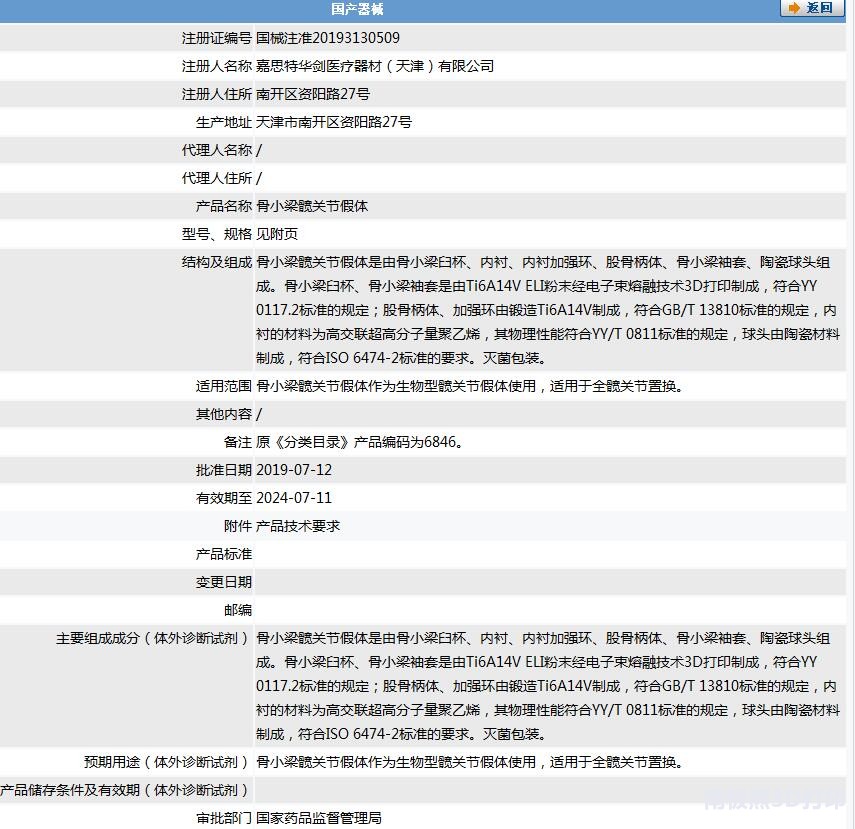Viewport: 855px width, 829px height.
Task: Click the registrant address 南开区资阳路27号
Action: pyautogui.click(x=313, y=94)
